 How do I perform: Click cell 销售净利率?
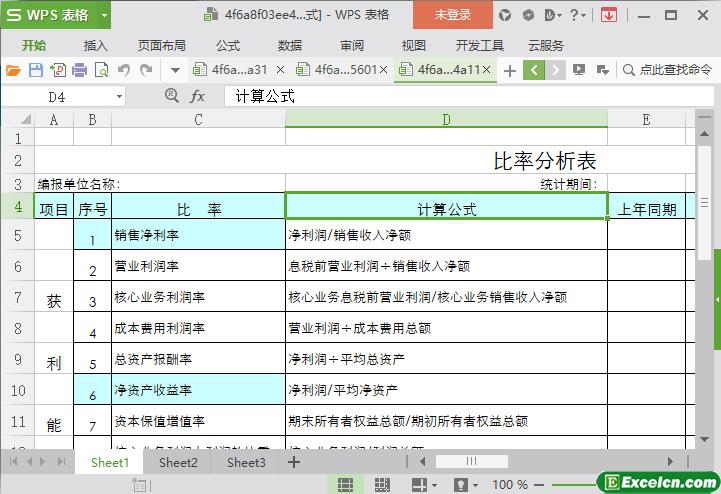pyautogui.click(x=198, y=235)
